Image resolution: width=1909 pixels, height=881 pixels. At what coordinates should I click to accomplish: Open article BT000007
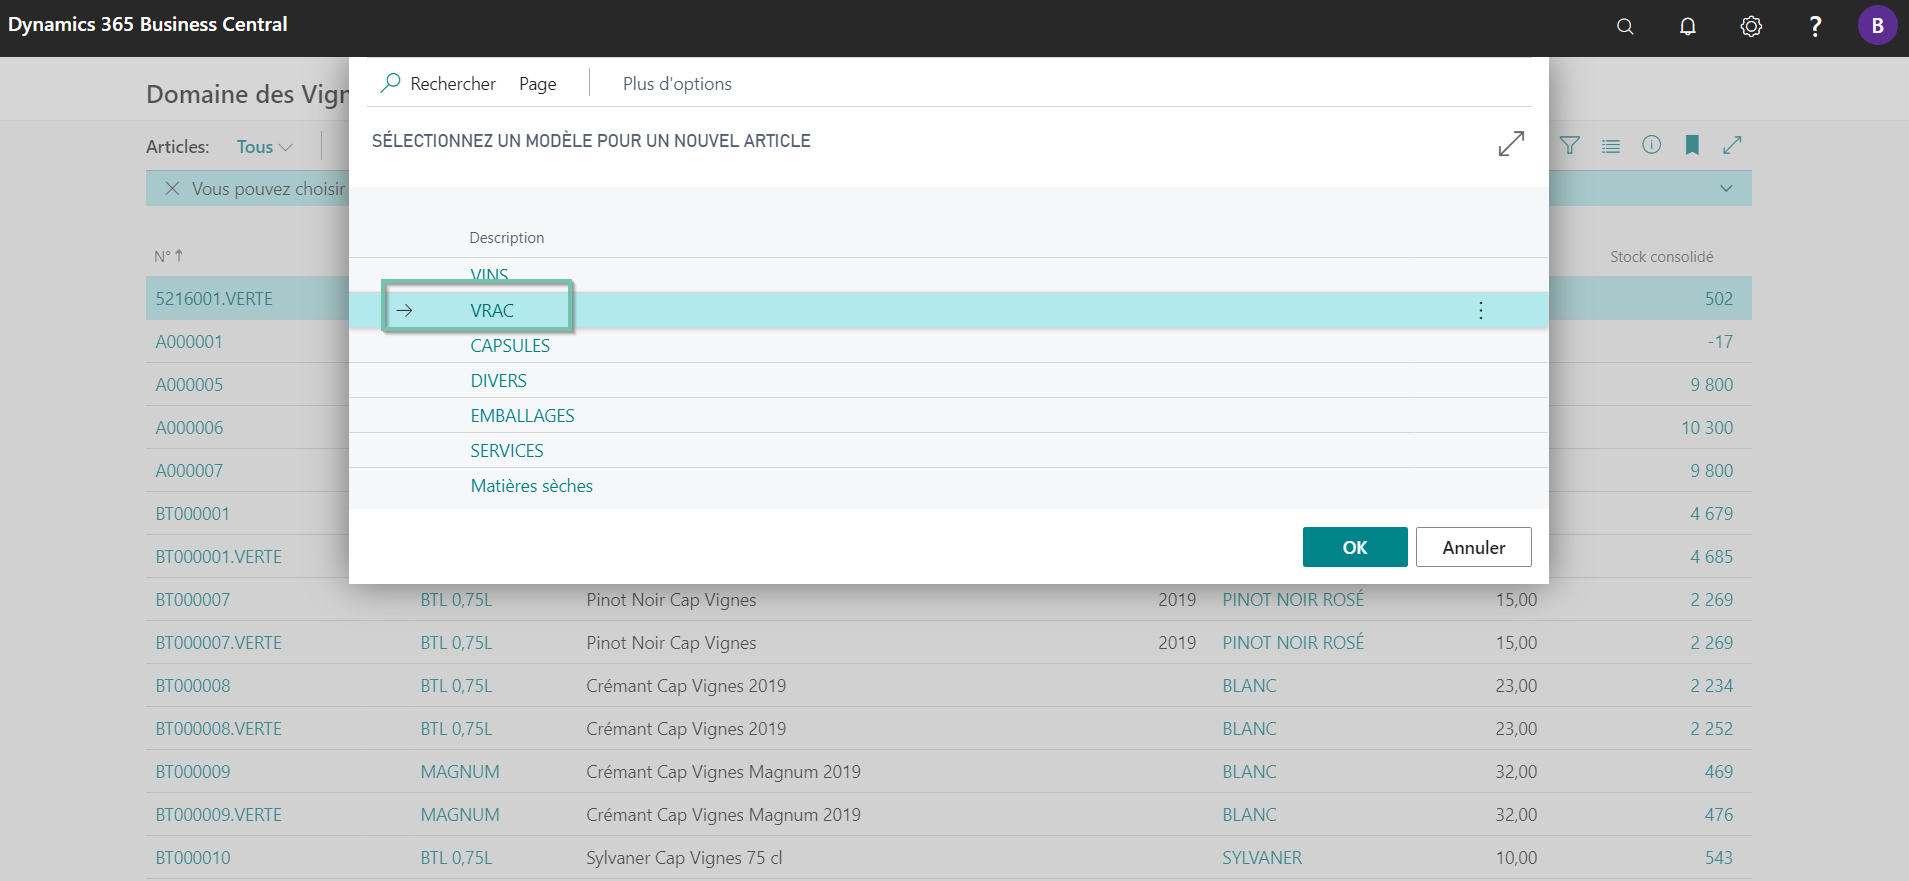pos(192,600)
